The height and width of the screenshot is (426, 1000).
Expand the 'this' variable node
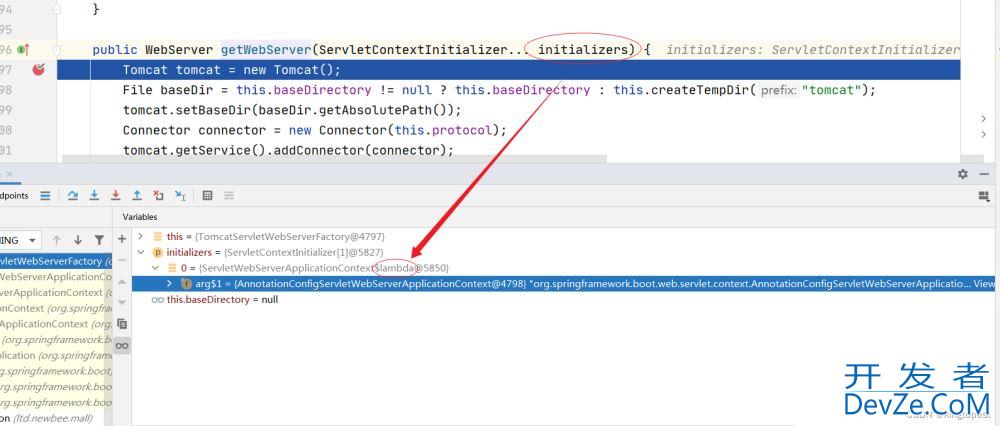coord(140,236)
